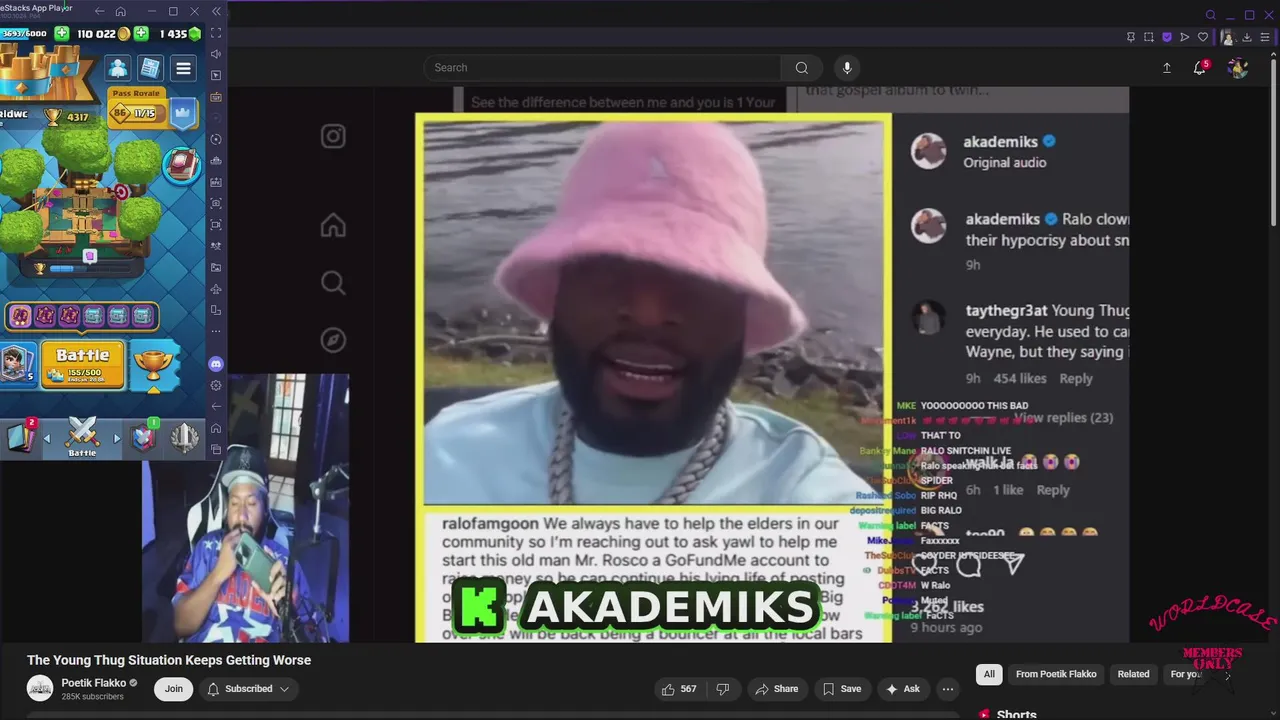Open more actions three-dot menu
1280x720 pixels.
(948, 689)
